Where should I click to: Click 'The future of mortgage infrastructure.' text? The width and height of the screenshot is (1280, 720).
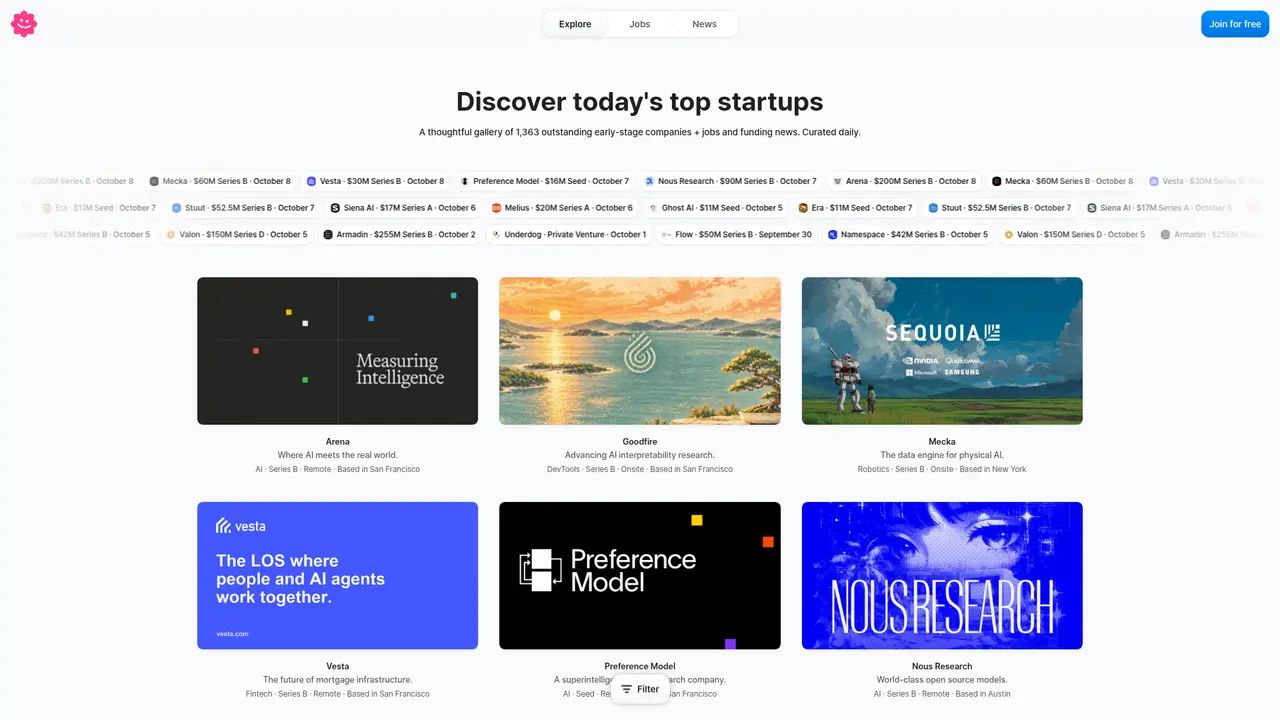338,680
